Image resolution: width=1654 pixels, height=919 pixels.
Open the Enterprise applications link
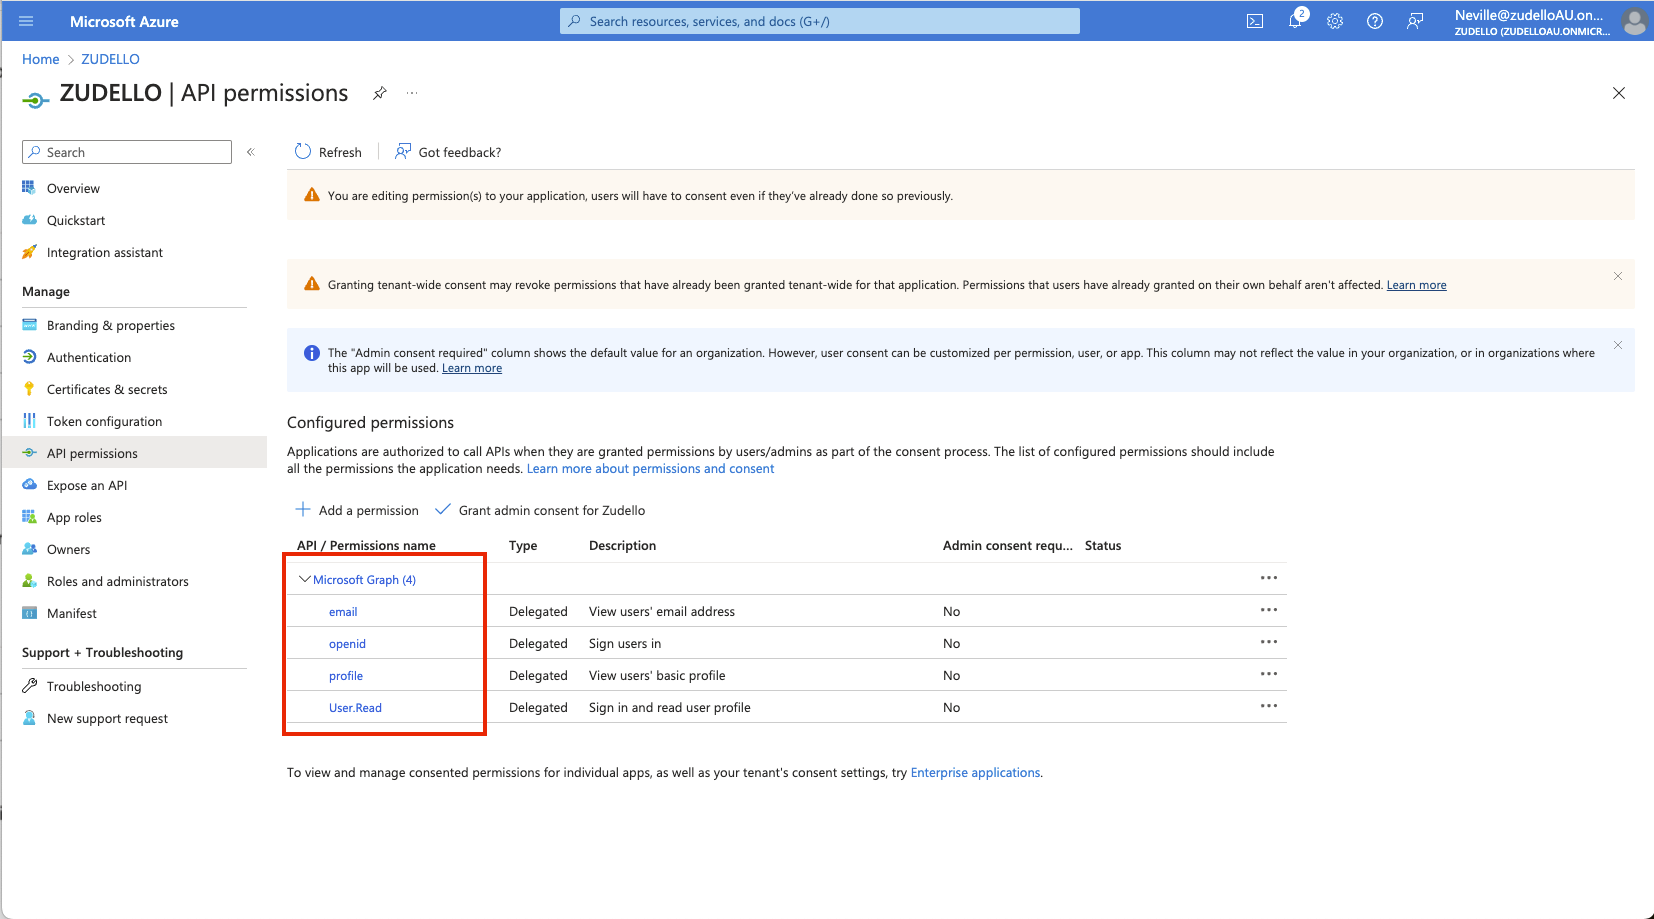pos(975,773)
